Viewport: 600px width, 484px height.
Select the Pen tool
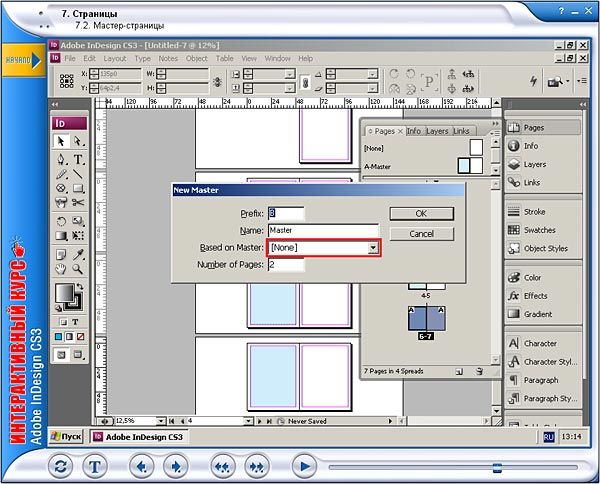pyautogui.click(x=61, y=159)
